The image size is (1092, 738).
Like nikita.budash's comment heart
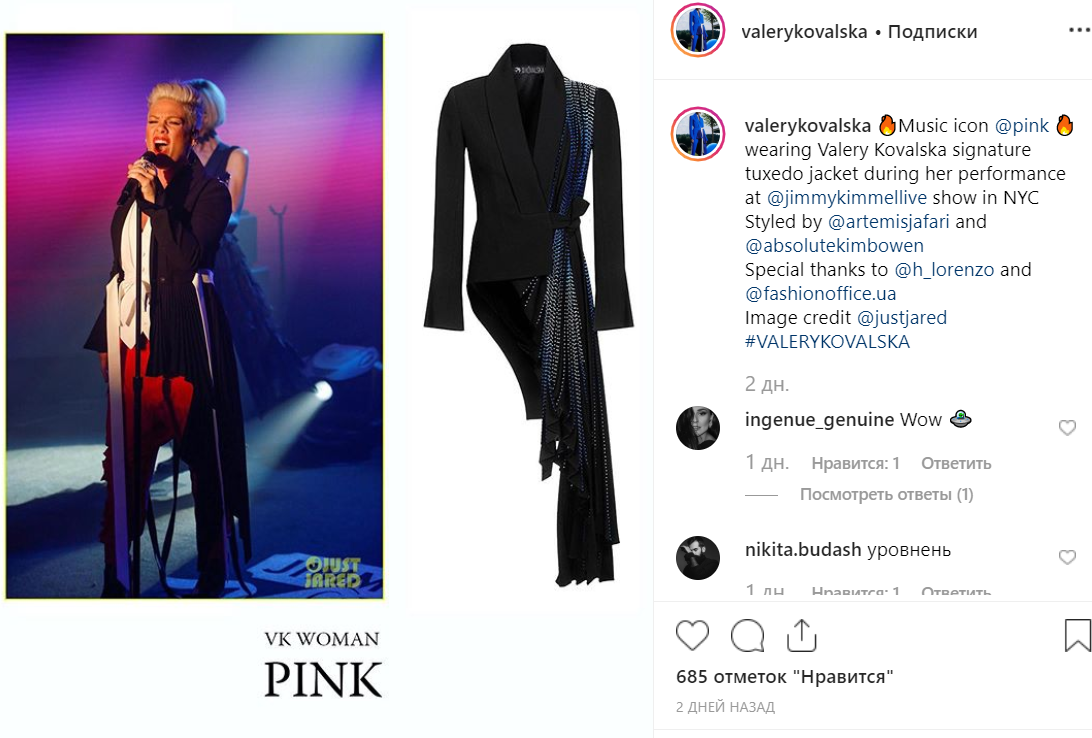point(1067,557)
